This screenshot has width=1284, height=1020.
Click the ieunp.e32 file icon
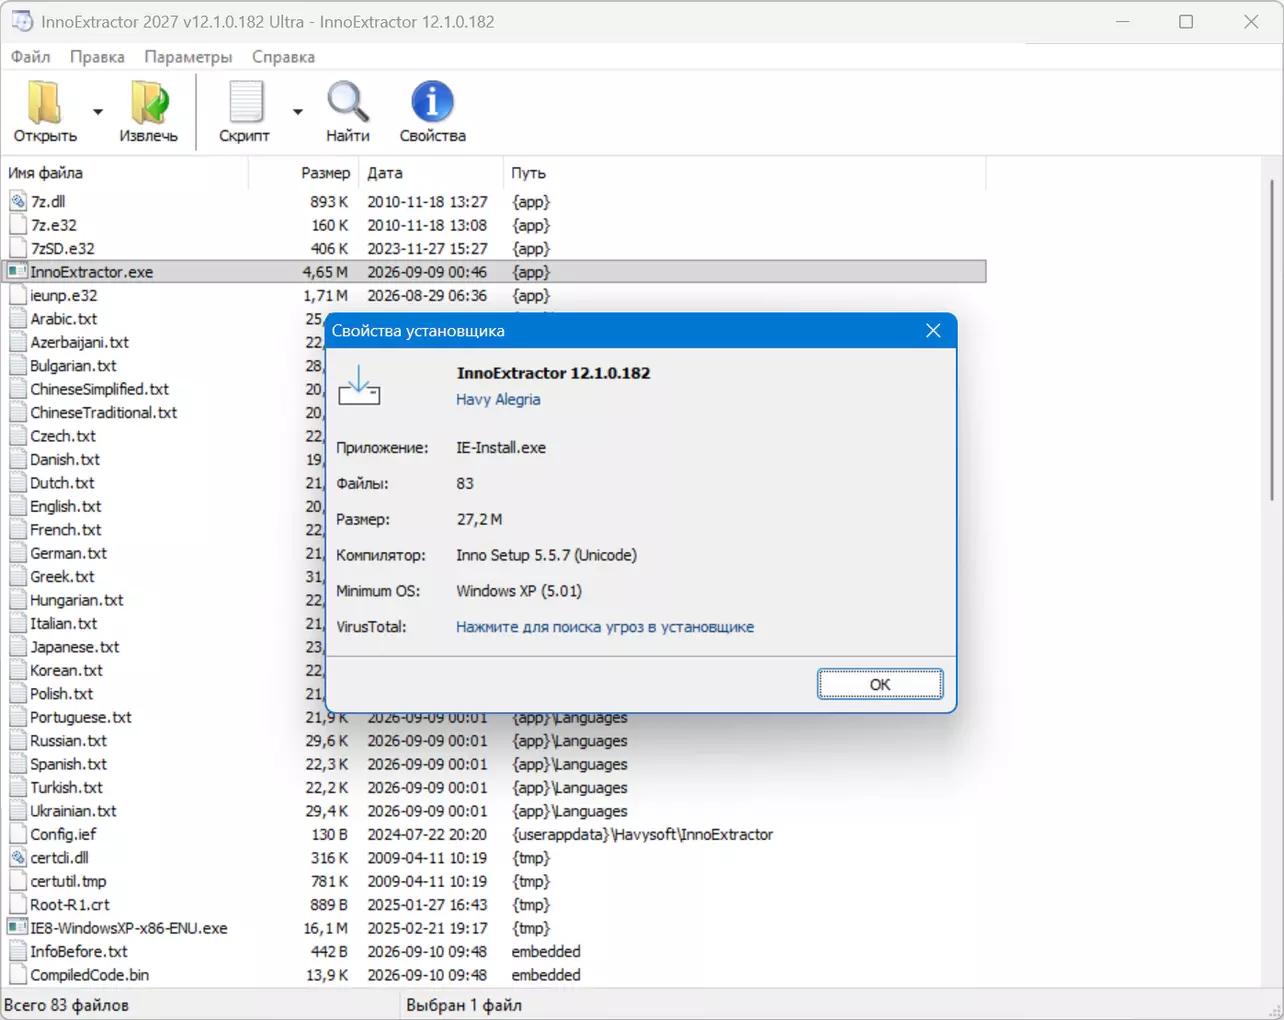(x=18, y=296)
